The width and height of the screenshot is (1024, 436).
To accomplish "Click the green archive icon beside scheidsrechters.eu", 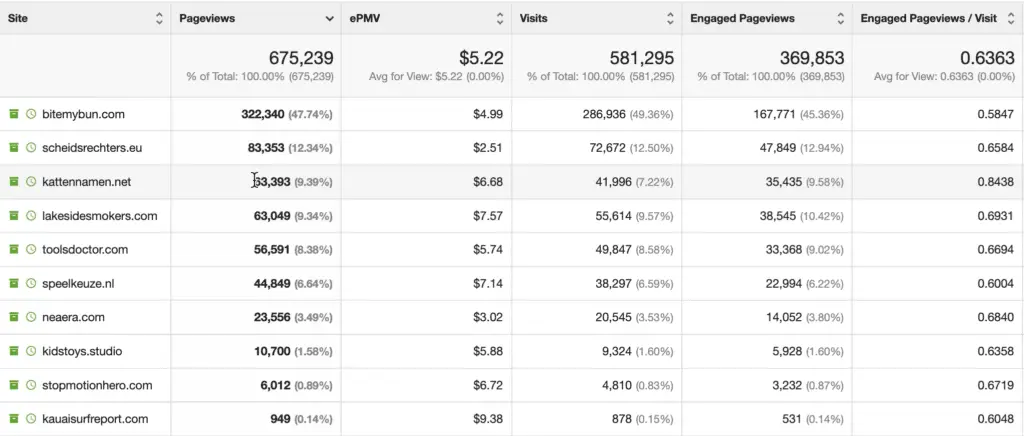I will click(x=14, y=148).
